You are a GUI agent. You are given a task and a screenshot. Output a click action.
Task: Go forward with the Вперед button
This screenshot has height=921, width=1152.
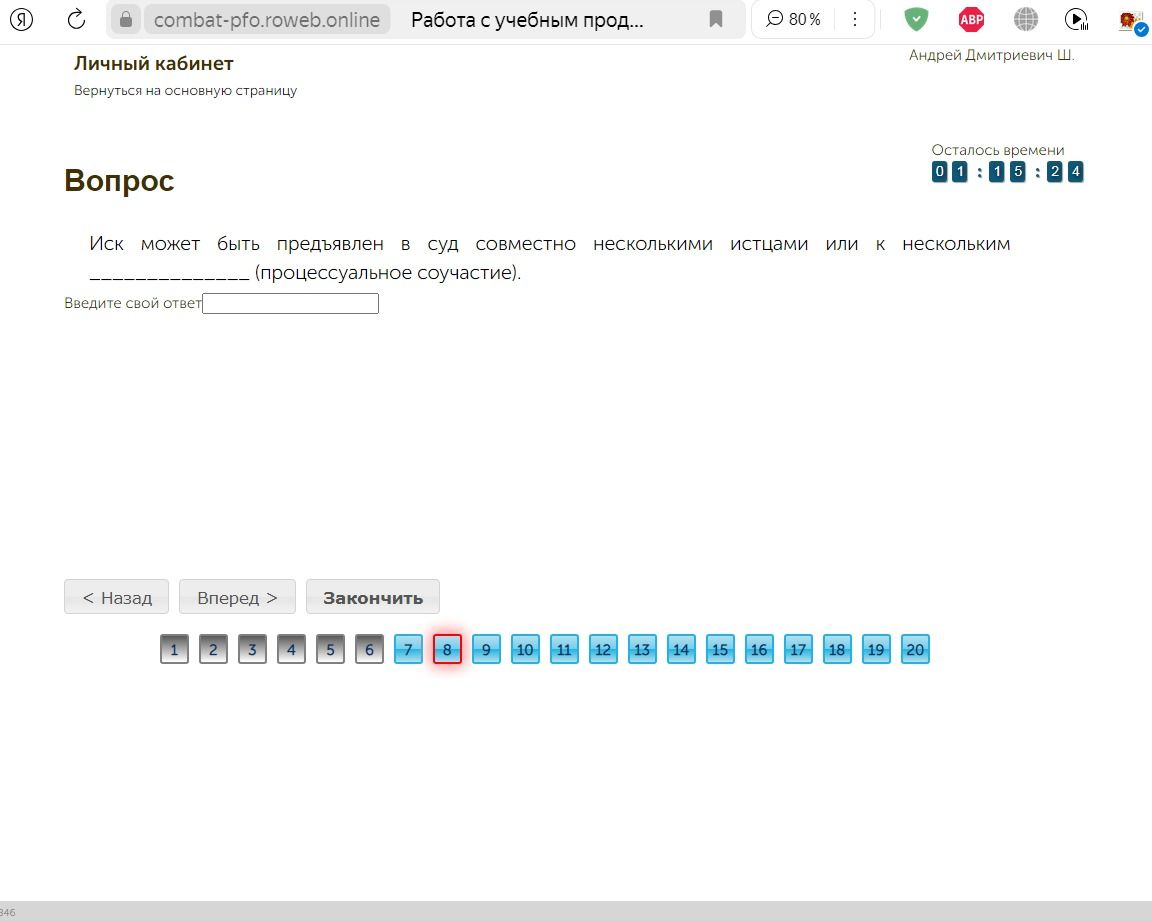pyautogui.click(x=237, y=597)
